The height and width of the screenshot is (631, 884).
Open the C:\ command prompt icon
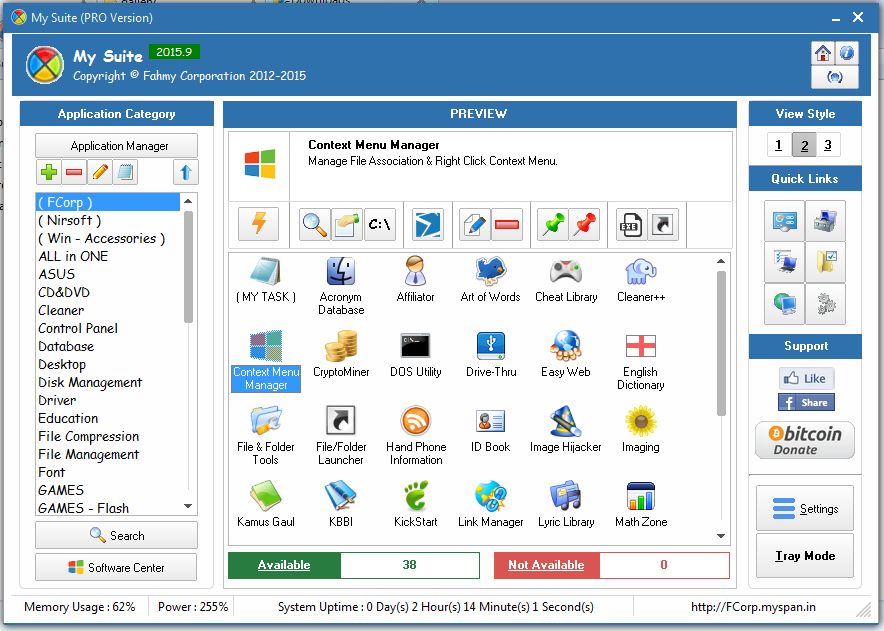point(379,224)
